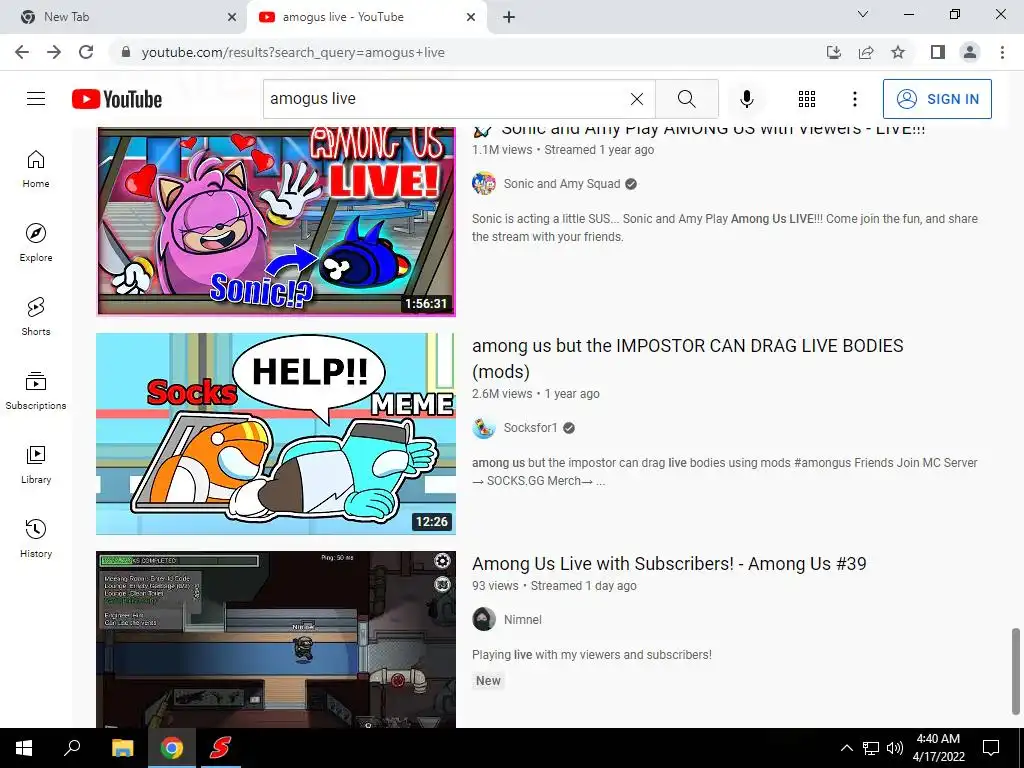The width and height of the screenshot is (1024, 768).
Task: Open YouTube settings three-dot menu
Action: [854, 99]
